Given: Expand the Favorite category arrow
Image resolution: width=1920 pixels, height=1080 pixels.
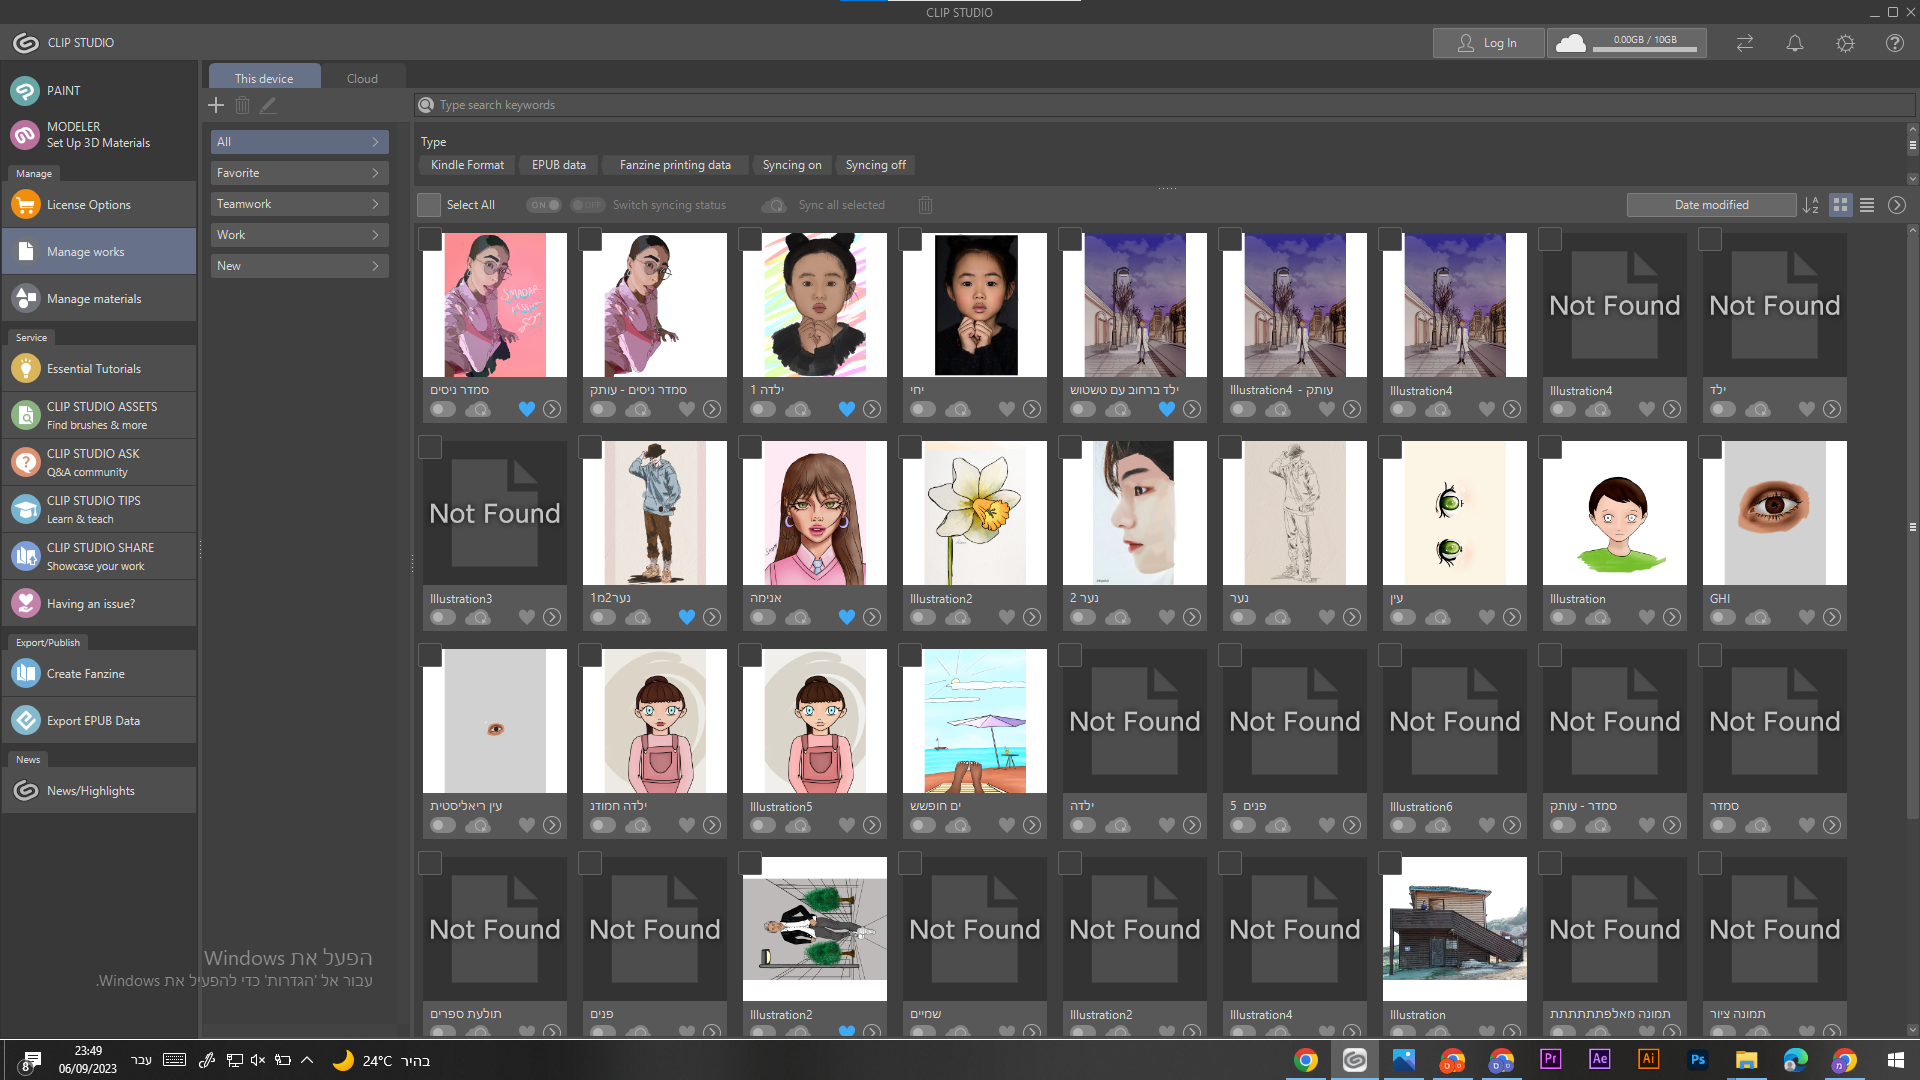Looking at the screenshot, I should (x=375, y=173).
